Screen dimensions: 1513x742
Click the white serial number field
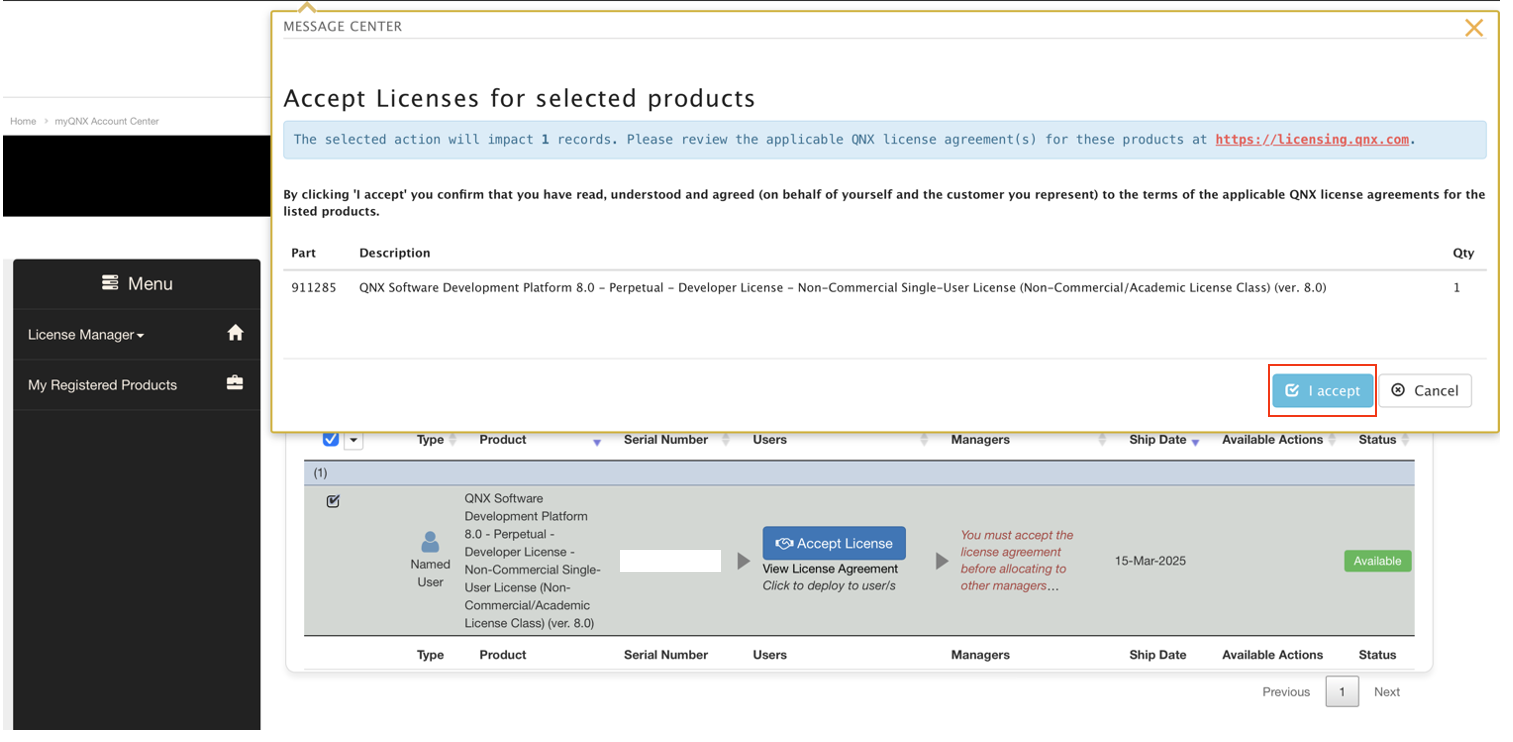670,561
